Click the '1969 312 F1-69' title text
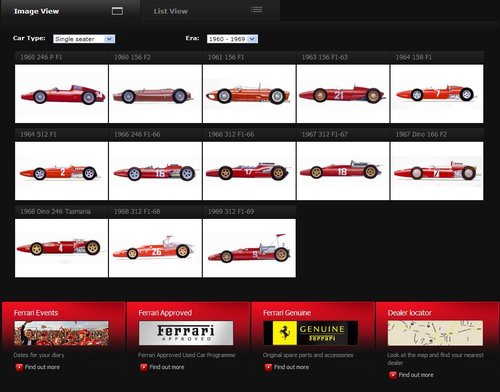 click(231, 211)
